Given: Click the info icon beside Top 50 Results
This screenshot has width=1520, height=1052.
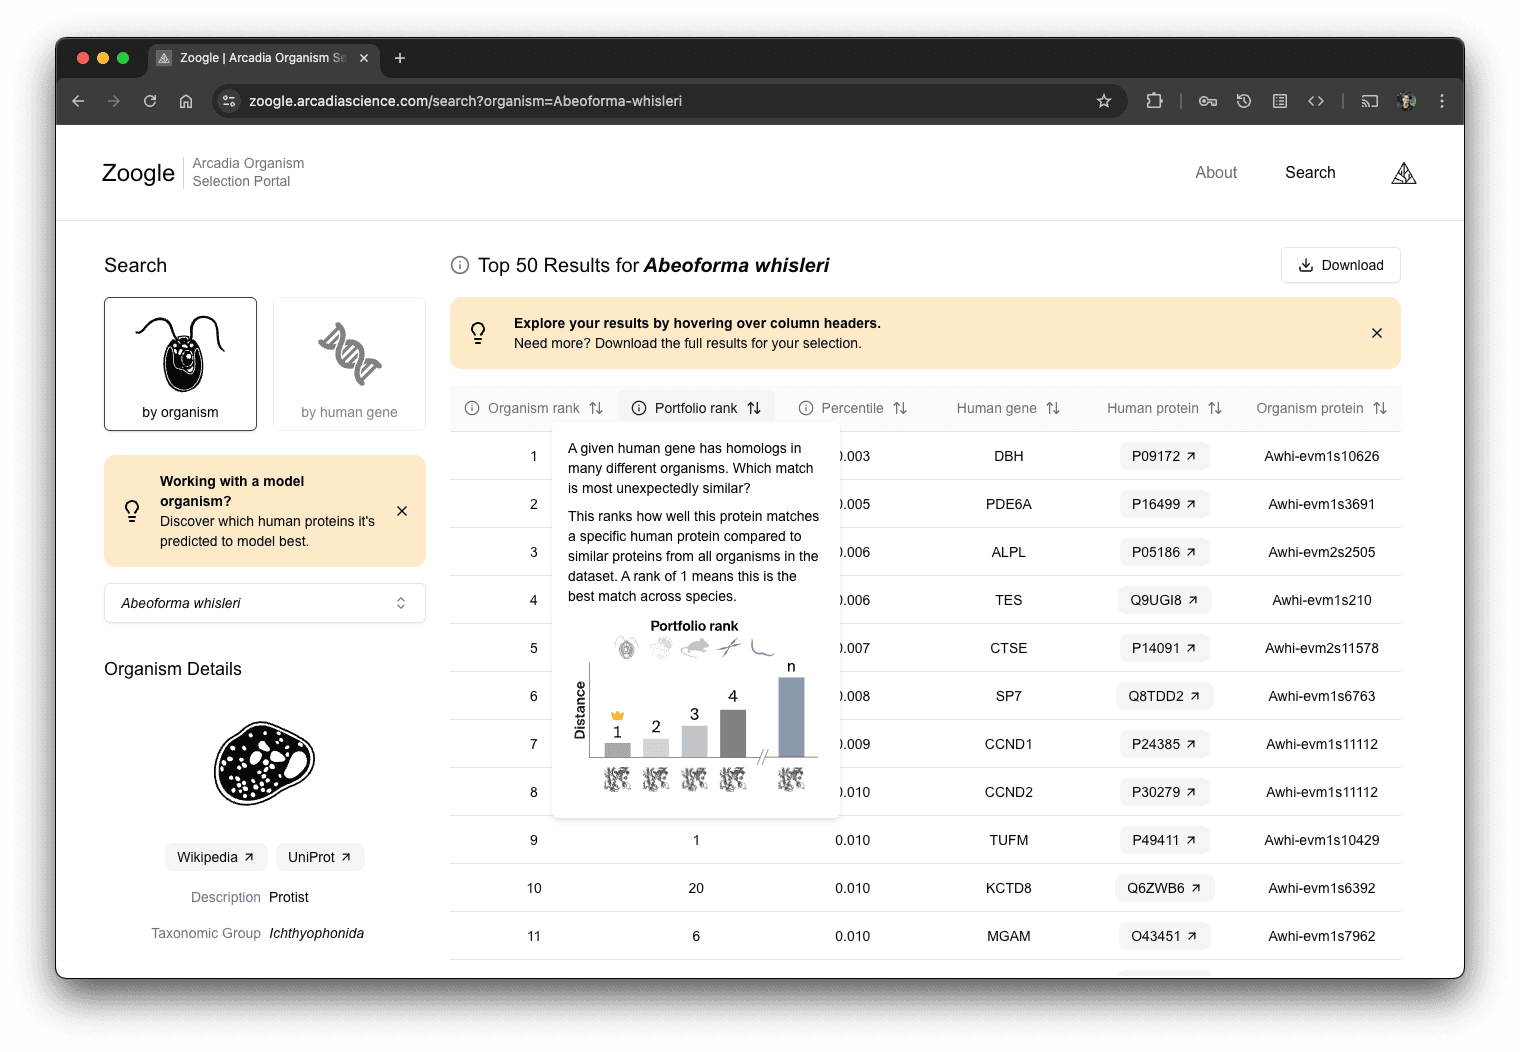Looking at the screenshot, I should pyautogui.click(x=460, y=265).
